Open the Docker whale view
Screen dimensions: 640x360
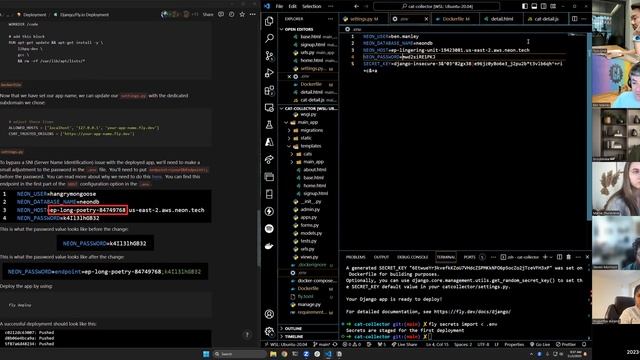269,246
